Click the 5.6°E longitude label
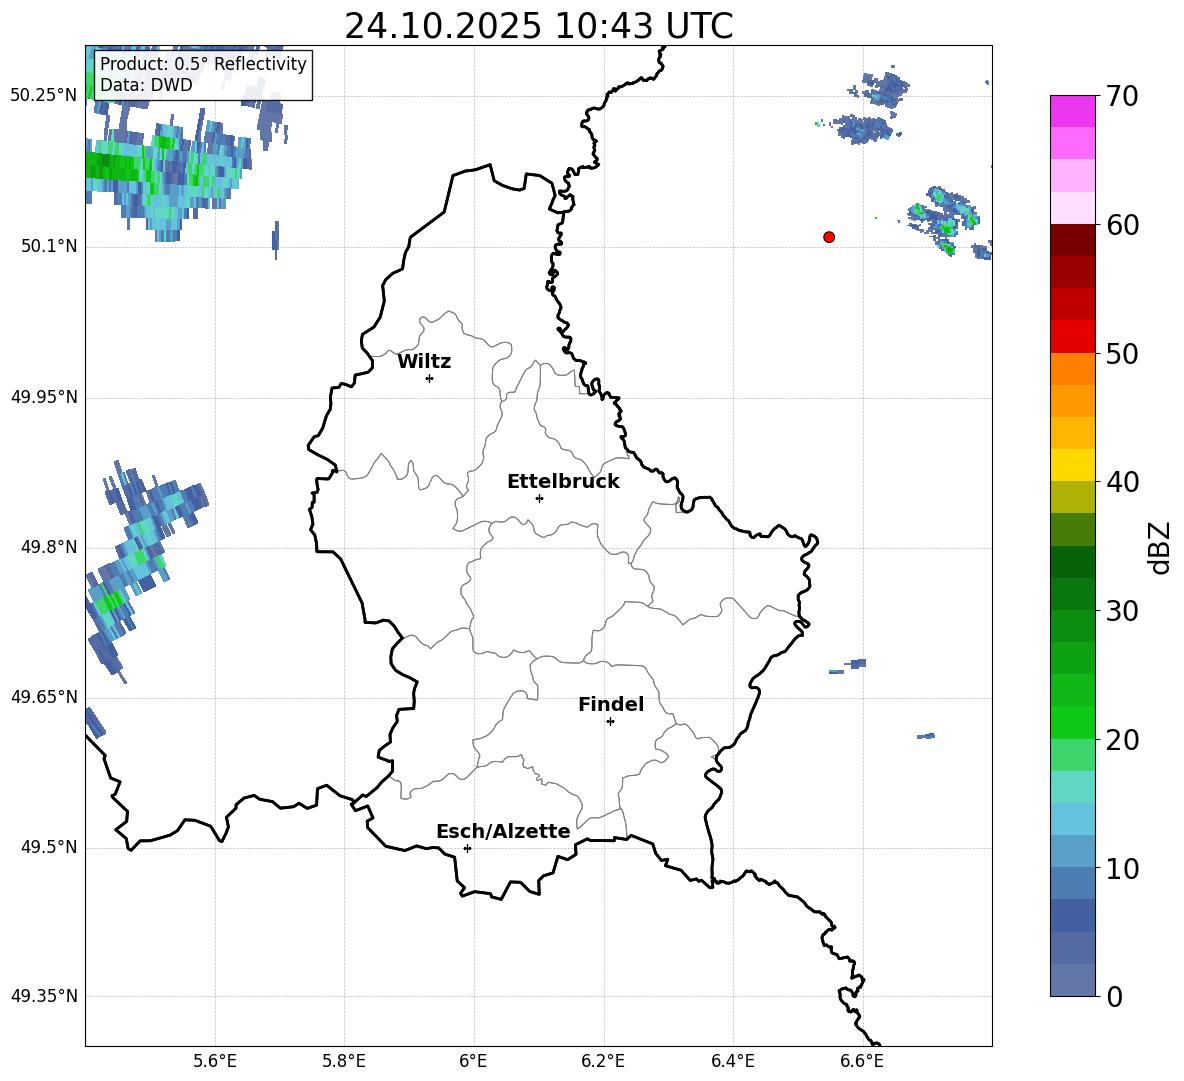This screenshot has height=1081, width=1184. [x=215, y=1061]
